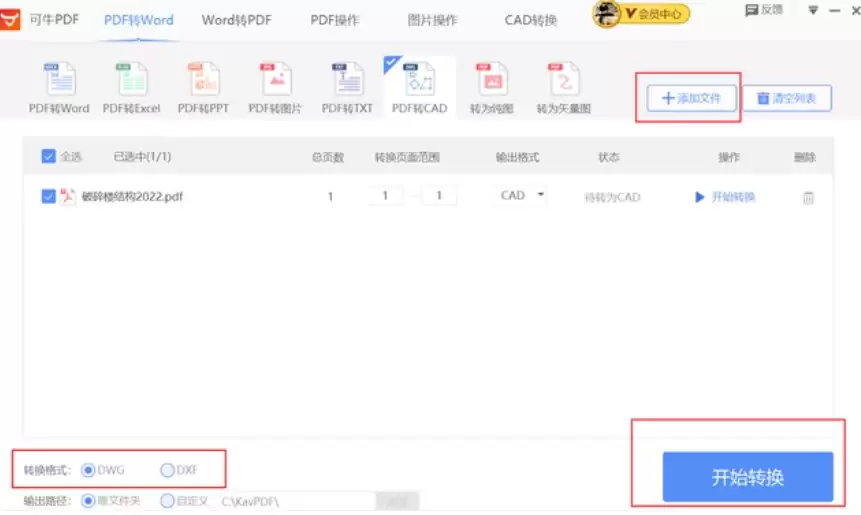Select the 自定义 output path radio button
Screen dimensions: 861x515
[167, 501]
